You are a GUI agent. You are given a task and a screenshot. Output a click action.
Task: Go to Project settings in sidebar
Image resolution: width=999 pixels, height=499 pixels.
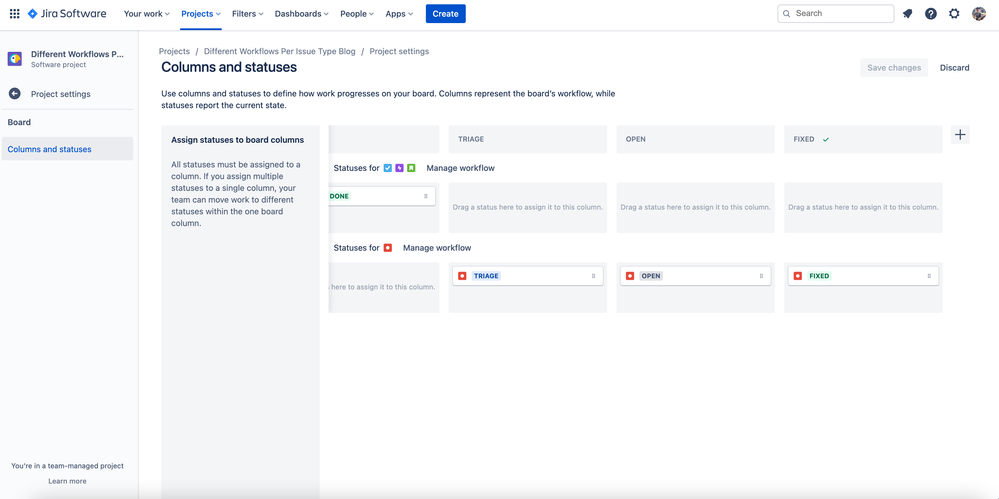point(61,94)
